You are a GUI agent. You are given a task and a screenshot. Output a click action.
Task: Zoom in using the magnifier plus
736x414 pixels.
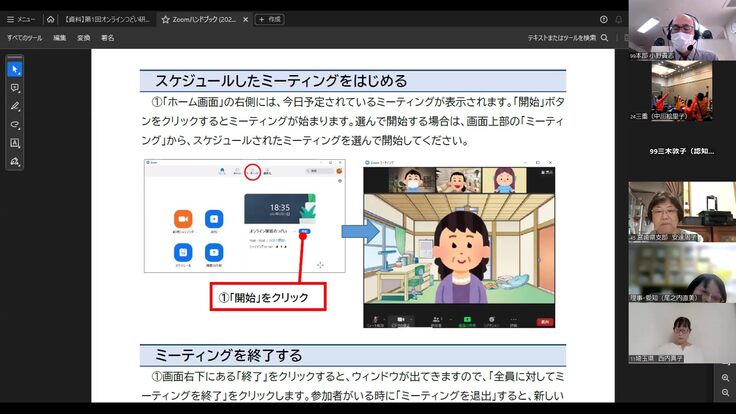(726, 378)
